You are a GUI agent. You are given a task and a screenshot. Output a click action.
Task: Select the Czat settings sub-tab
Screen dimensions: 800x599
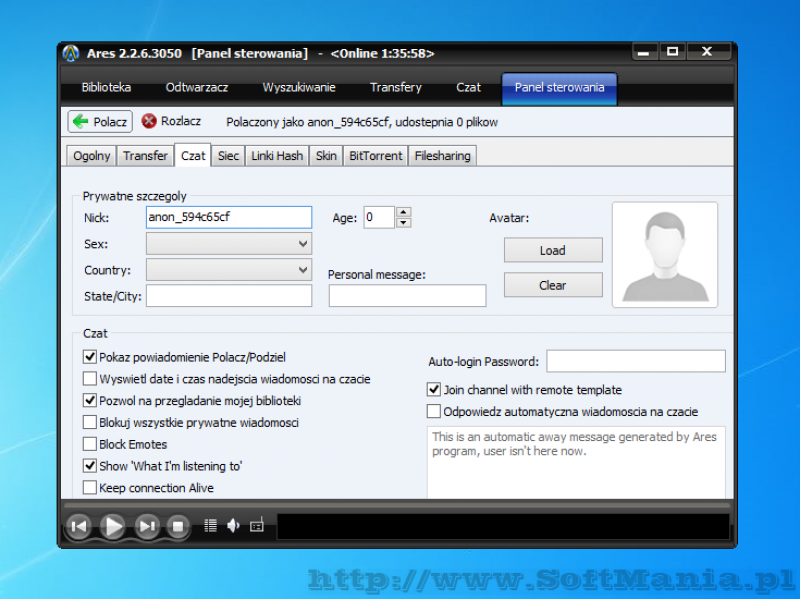click(193, 155)
